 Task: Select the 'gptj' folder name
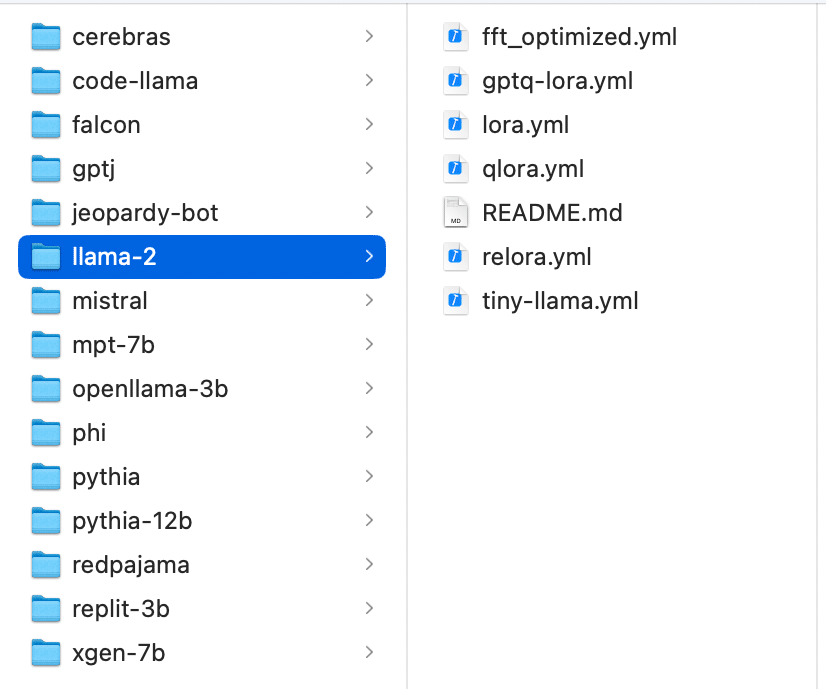coord(94,170)
